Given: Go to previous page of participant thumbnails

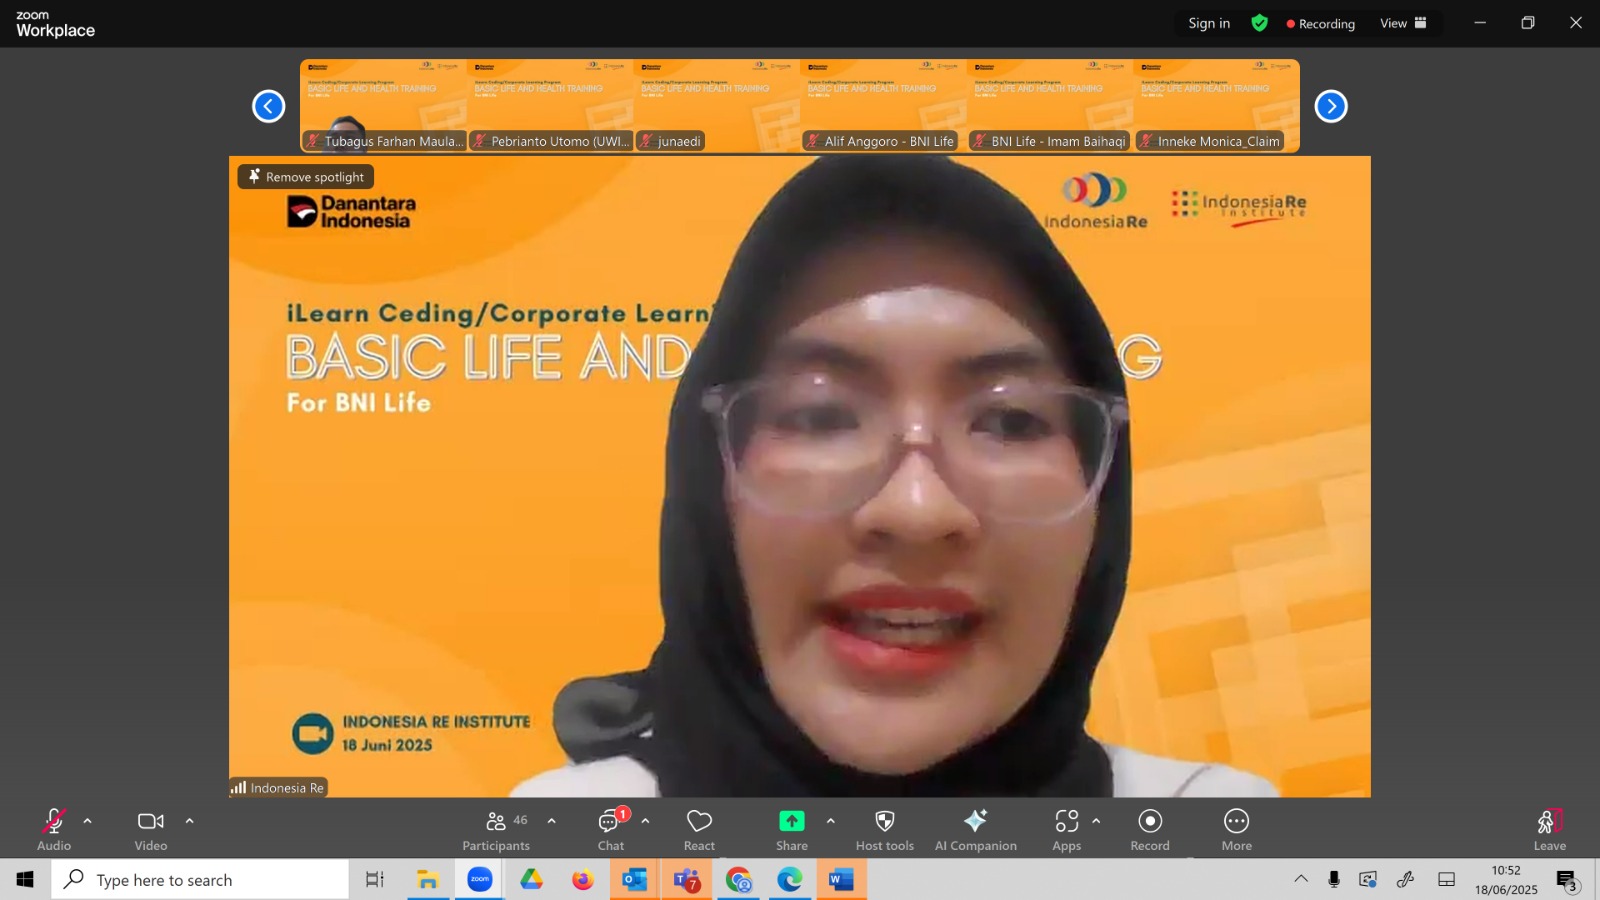Looking at the screenshot, I should (x=268, y=106).
